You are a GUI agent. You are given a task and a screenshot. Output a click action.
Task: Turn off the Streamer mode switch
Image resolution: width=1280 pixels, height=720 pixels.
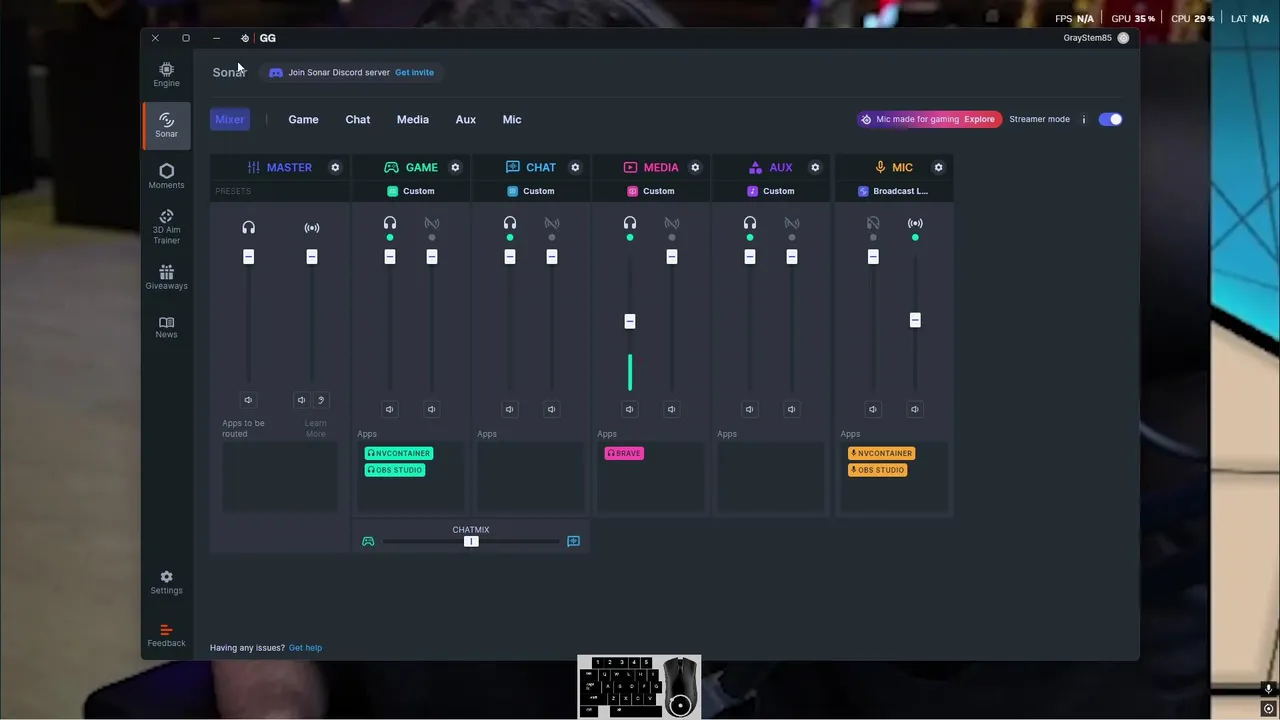pyautogui.click(x=1110, y=119)
